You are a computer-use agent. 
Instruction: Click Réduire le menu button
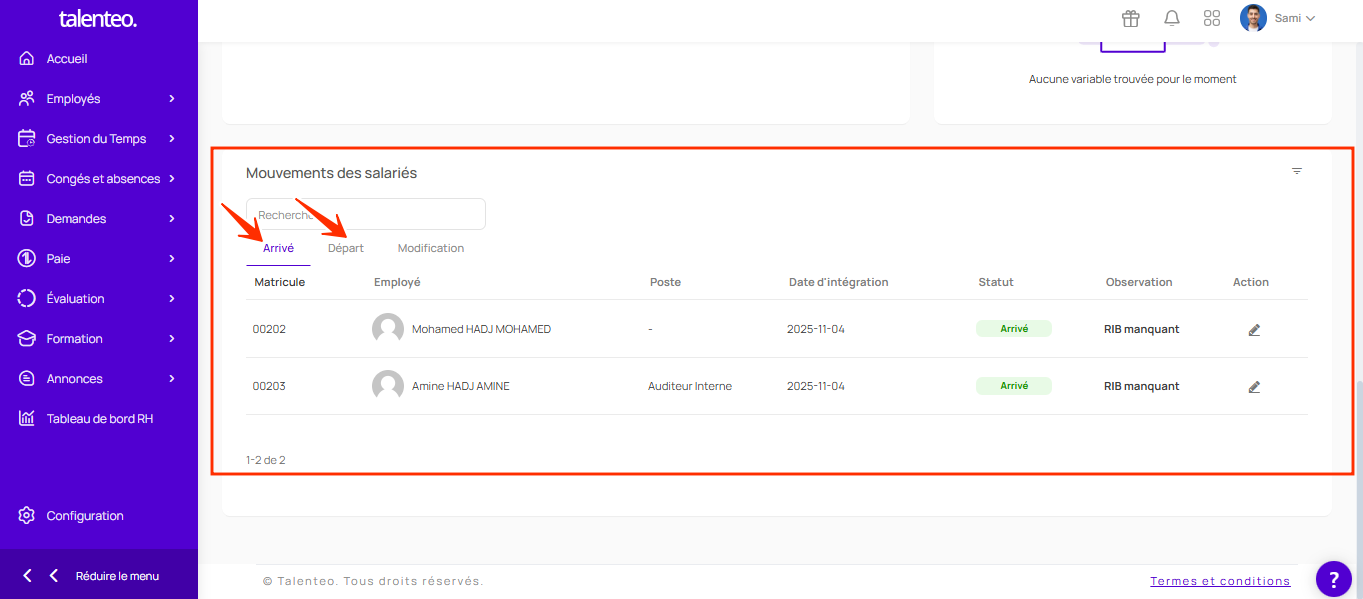point(99,576)
